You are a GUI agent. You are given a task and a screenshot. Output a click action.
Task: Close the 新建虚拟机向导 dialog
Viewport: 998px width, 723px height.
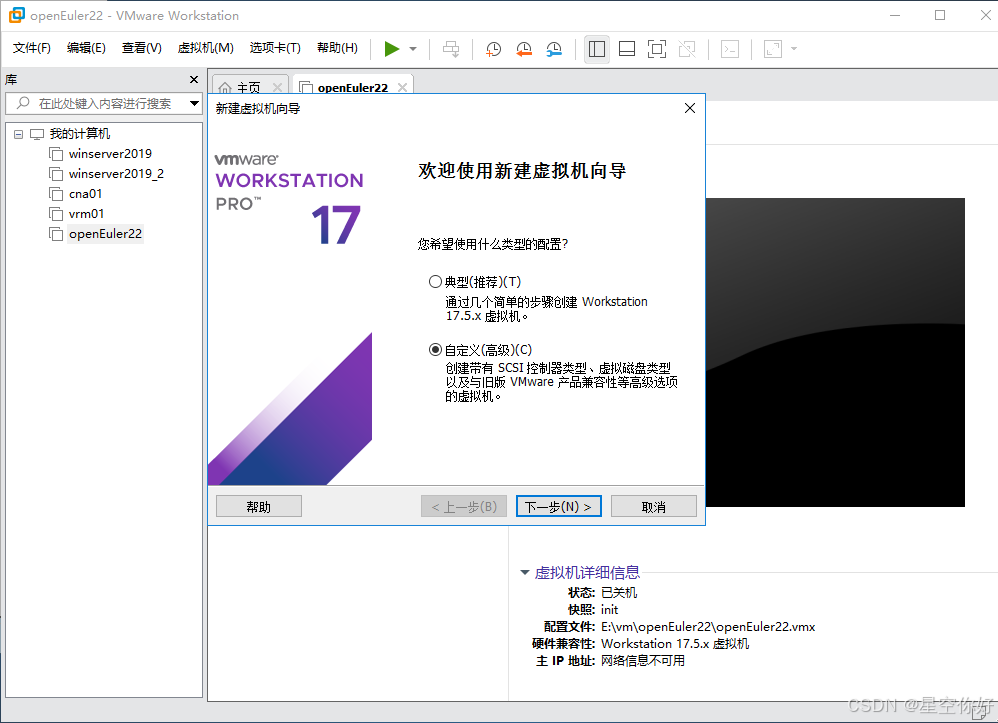tap(689, 108)
